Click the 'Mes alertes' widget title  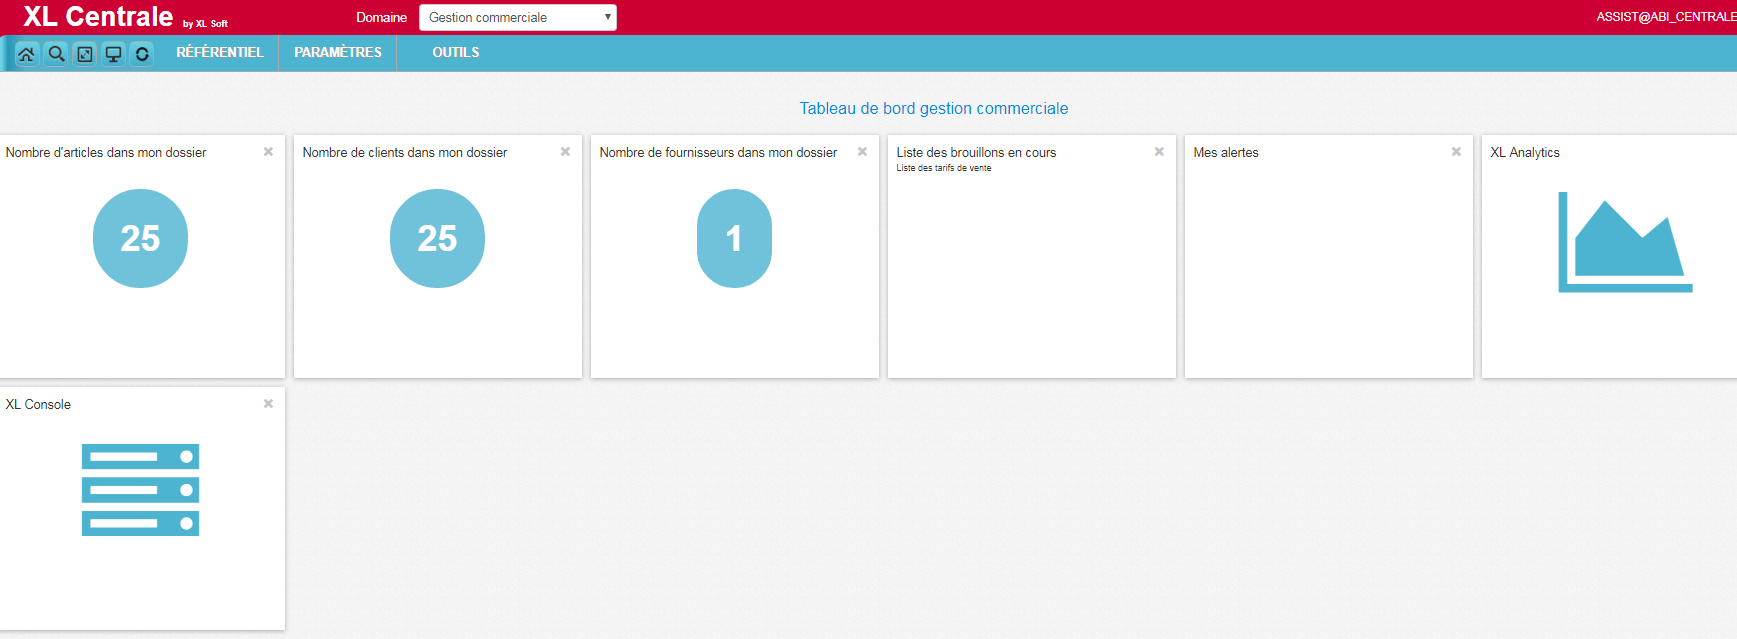(x=1226, y=153)
